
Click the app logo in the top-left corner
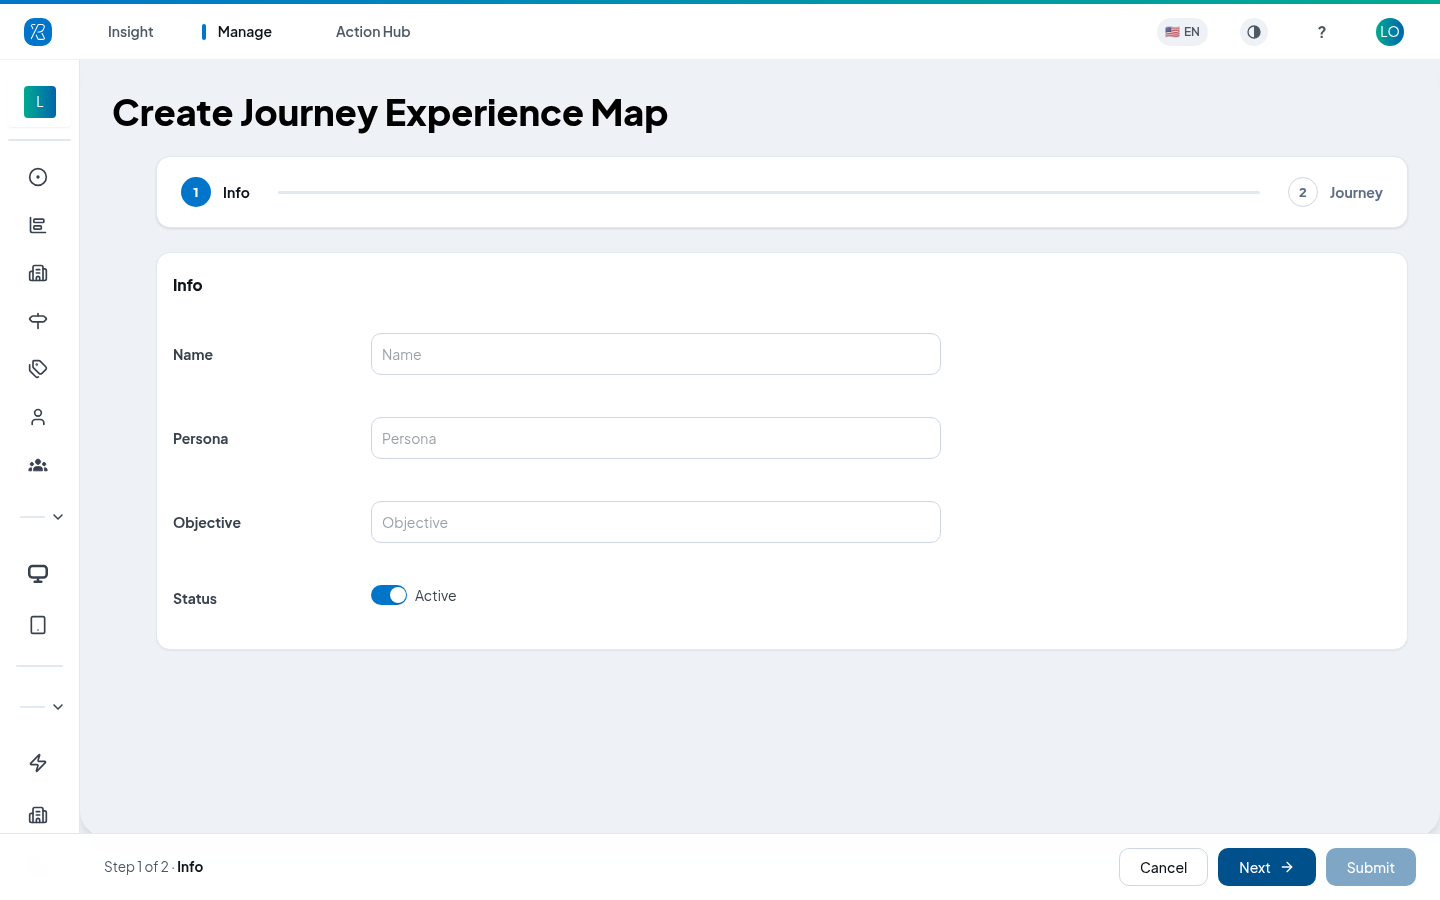point(38,32)
